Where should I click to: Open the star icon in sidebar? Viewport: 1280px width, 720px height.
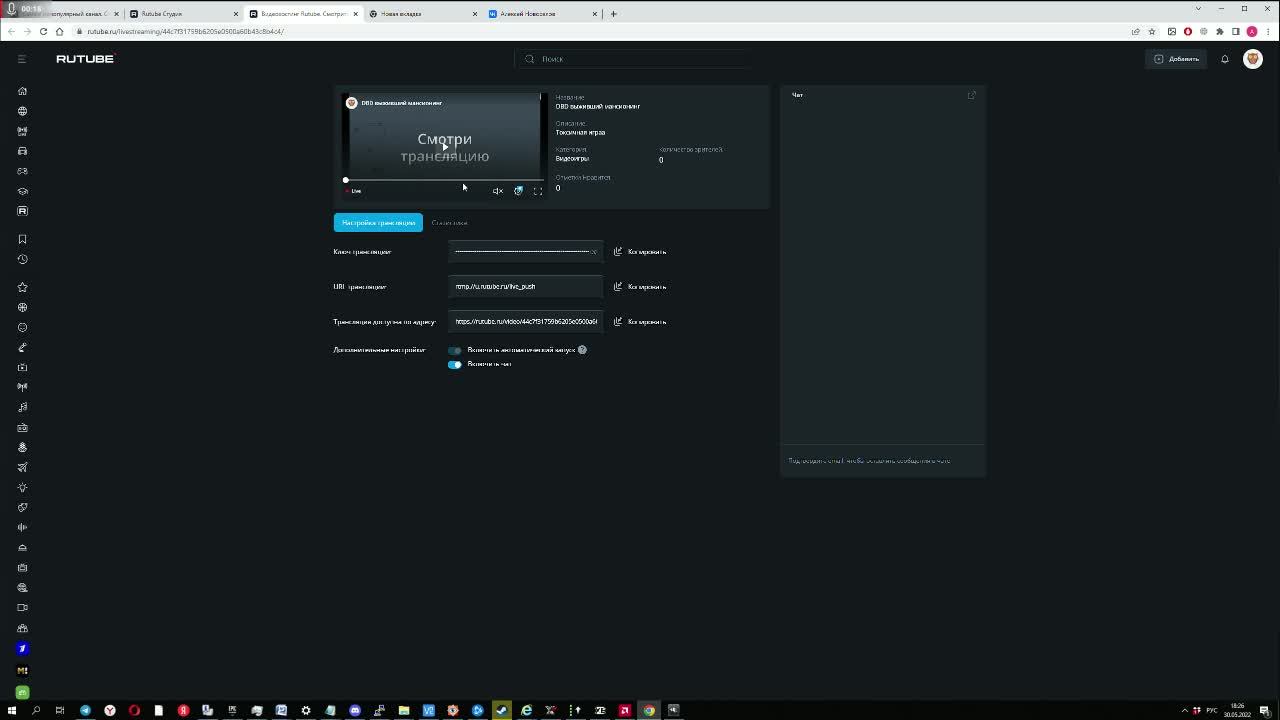(x=22, y=287)
